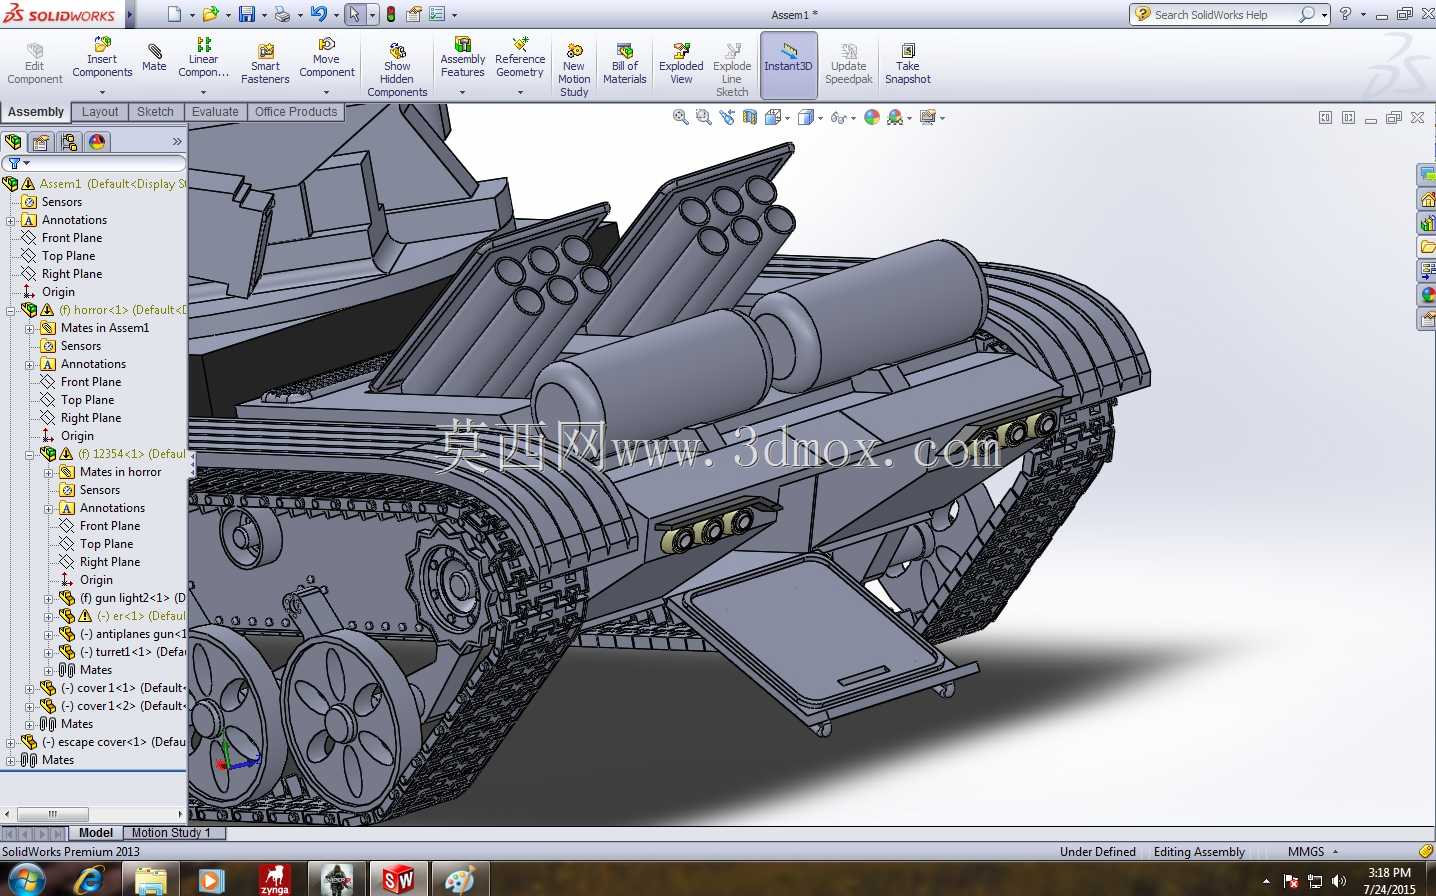Click the Save icon
This screenshot has width=1436, height=896.
coord(247,14)
